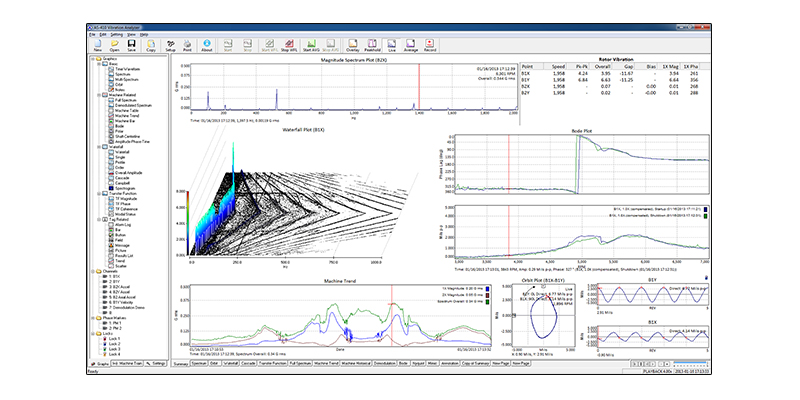The height and width of the screenshot is (400, 800).
Task: Select Machine Table in tree
Action: click(127, 110)
